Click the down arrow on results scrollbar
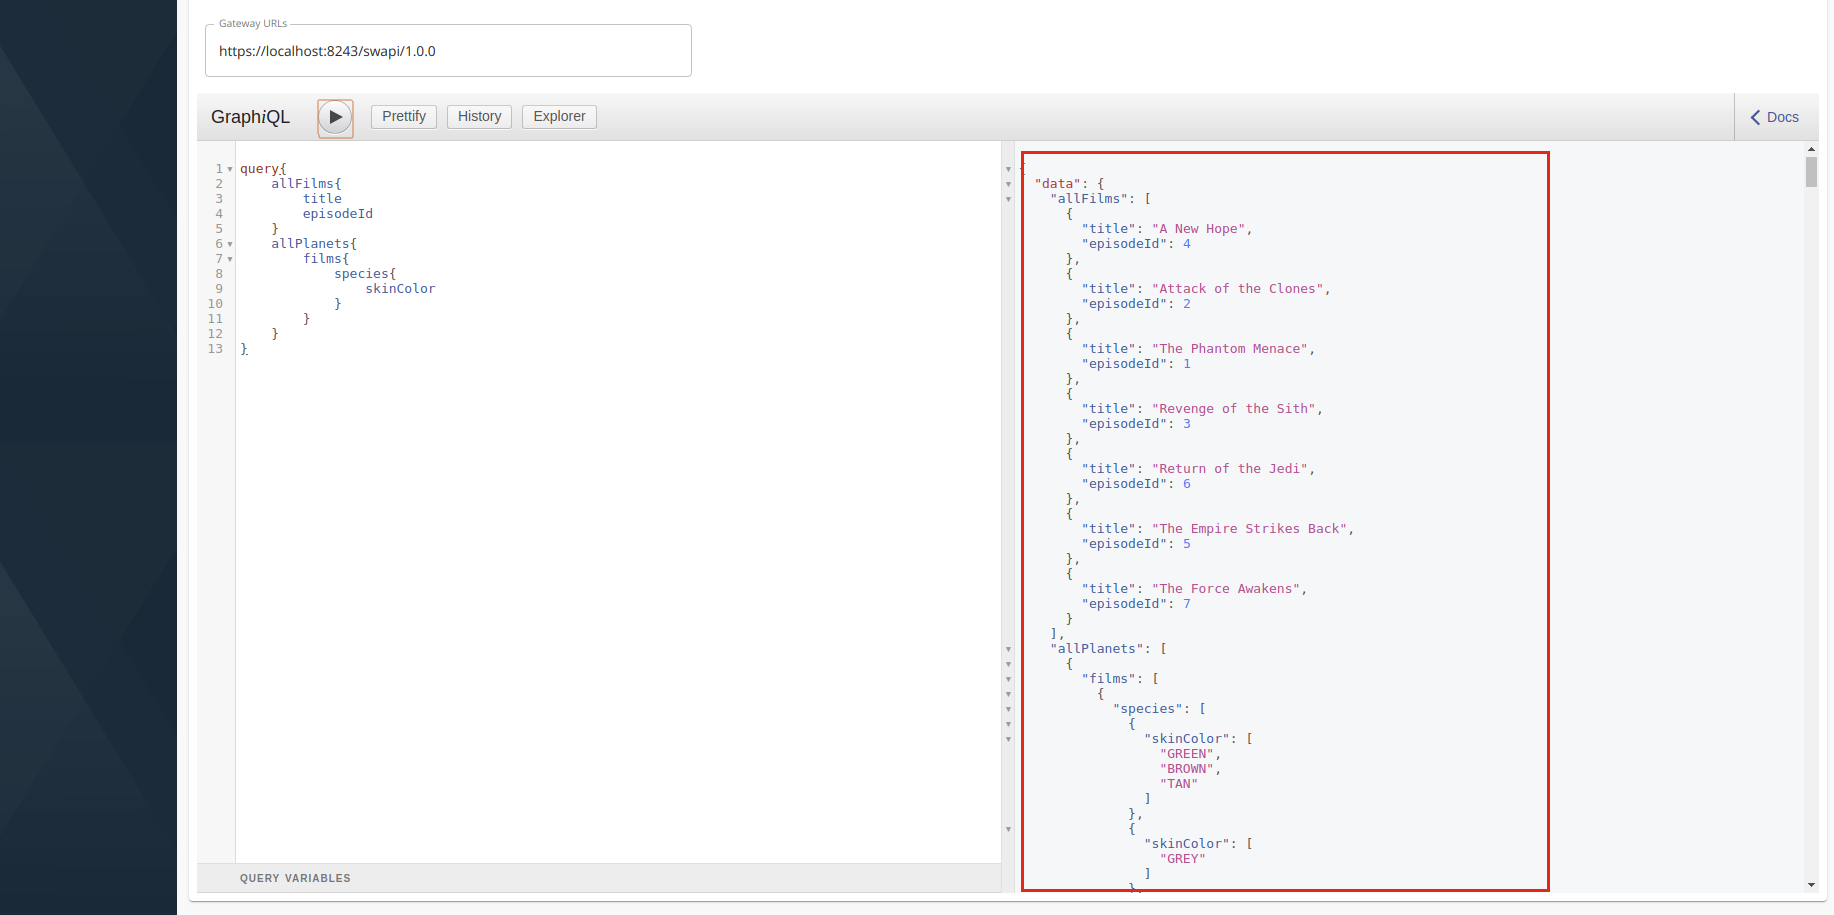The height and width of the screenshot is (915, 1834). coord(1812,885)
